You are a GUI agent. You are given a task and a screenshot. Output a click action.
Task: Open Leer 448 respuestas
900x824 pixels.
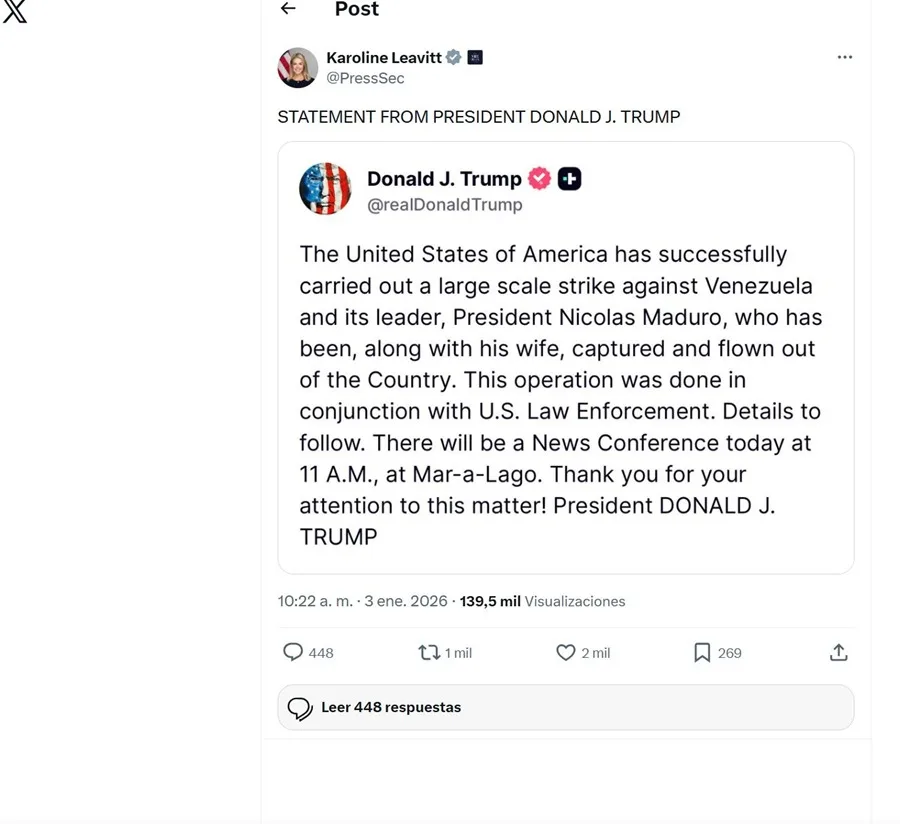click(x=566, y=707)
